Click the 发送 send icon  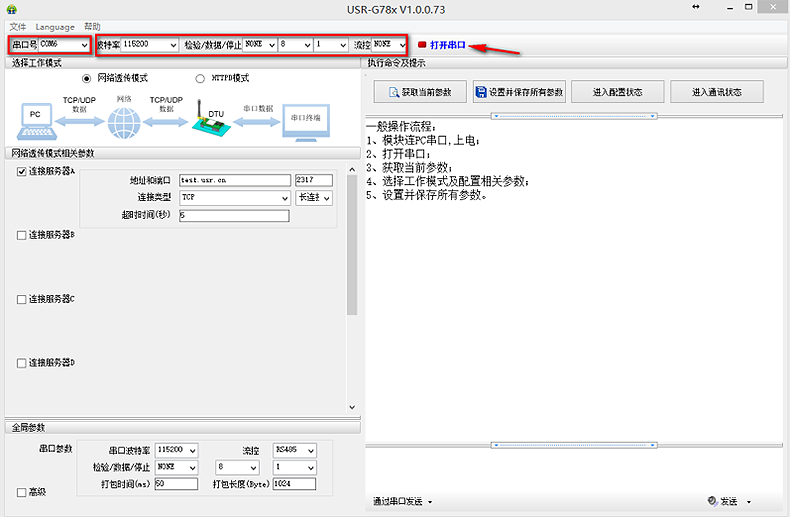coord(712,501)
